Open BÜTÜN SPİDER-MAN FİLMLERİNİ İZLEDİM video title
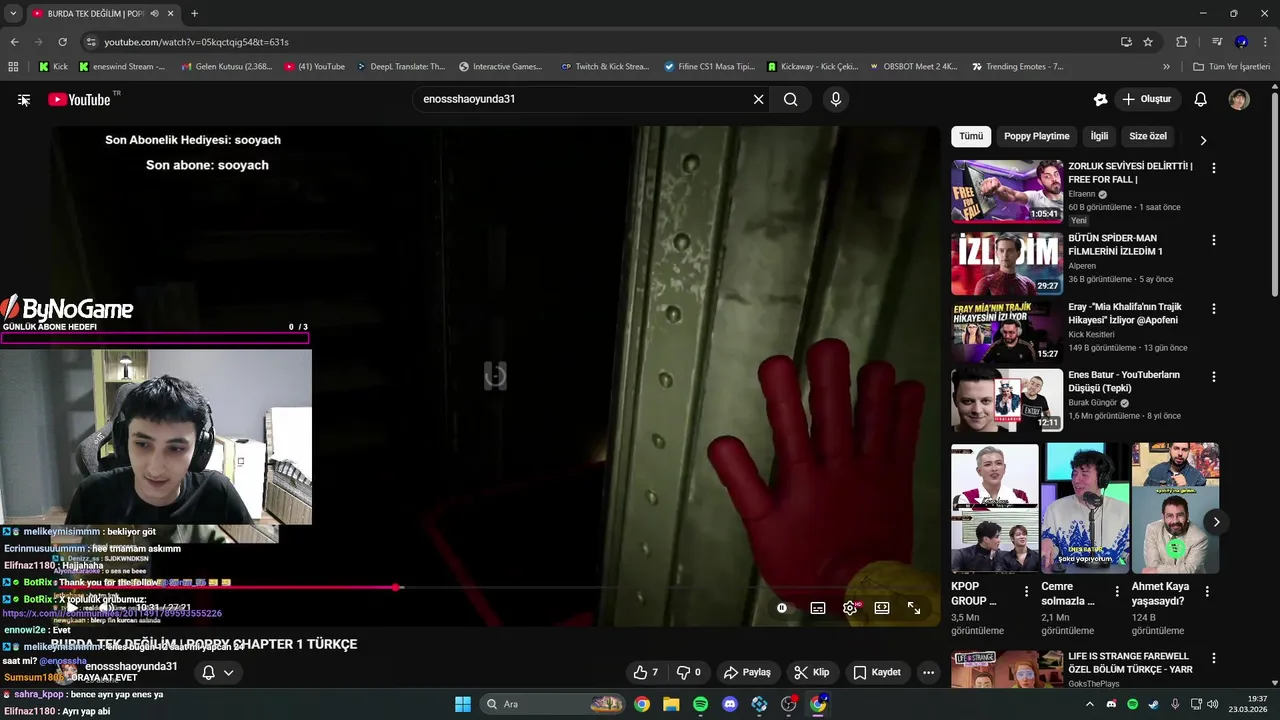 pos(1115,246)
